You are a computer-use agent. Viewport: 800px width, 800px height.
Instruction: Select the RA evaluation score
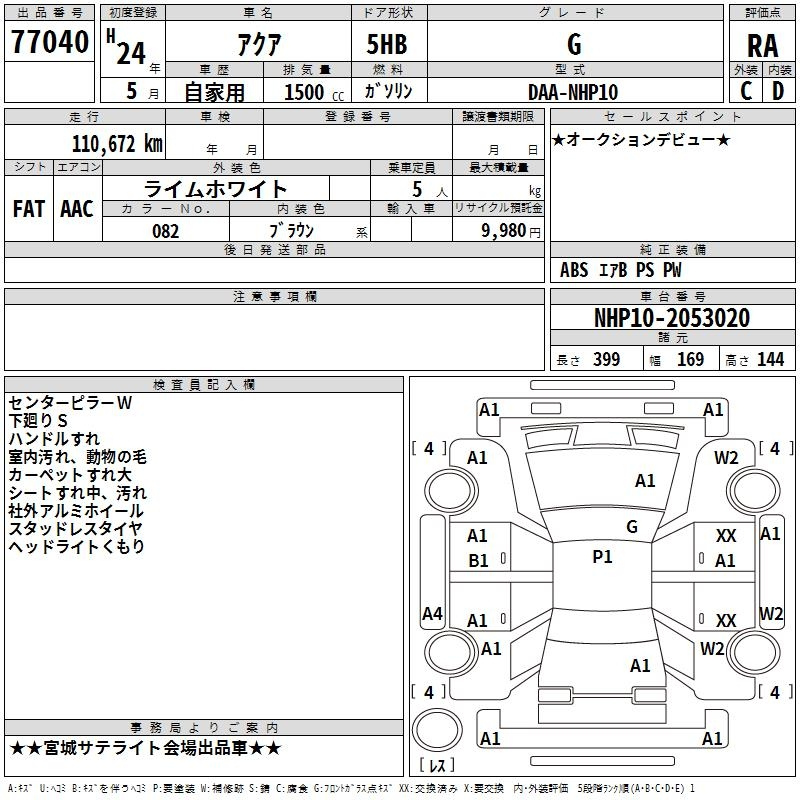[x=762, y=46]
